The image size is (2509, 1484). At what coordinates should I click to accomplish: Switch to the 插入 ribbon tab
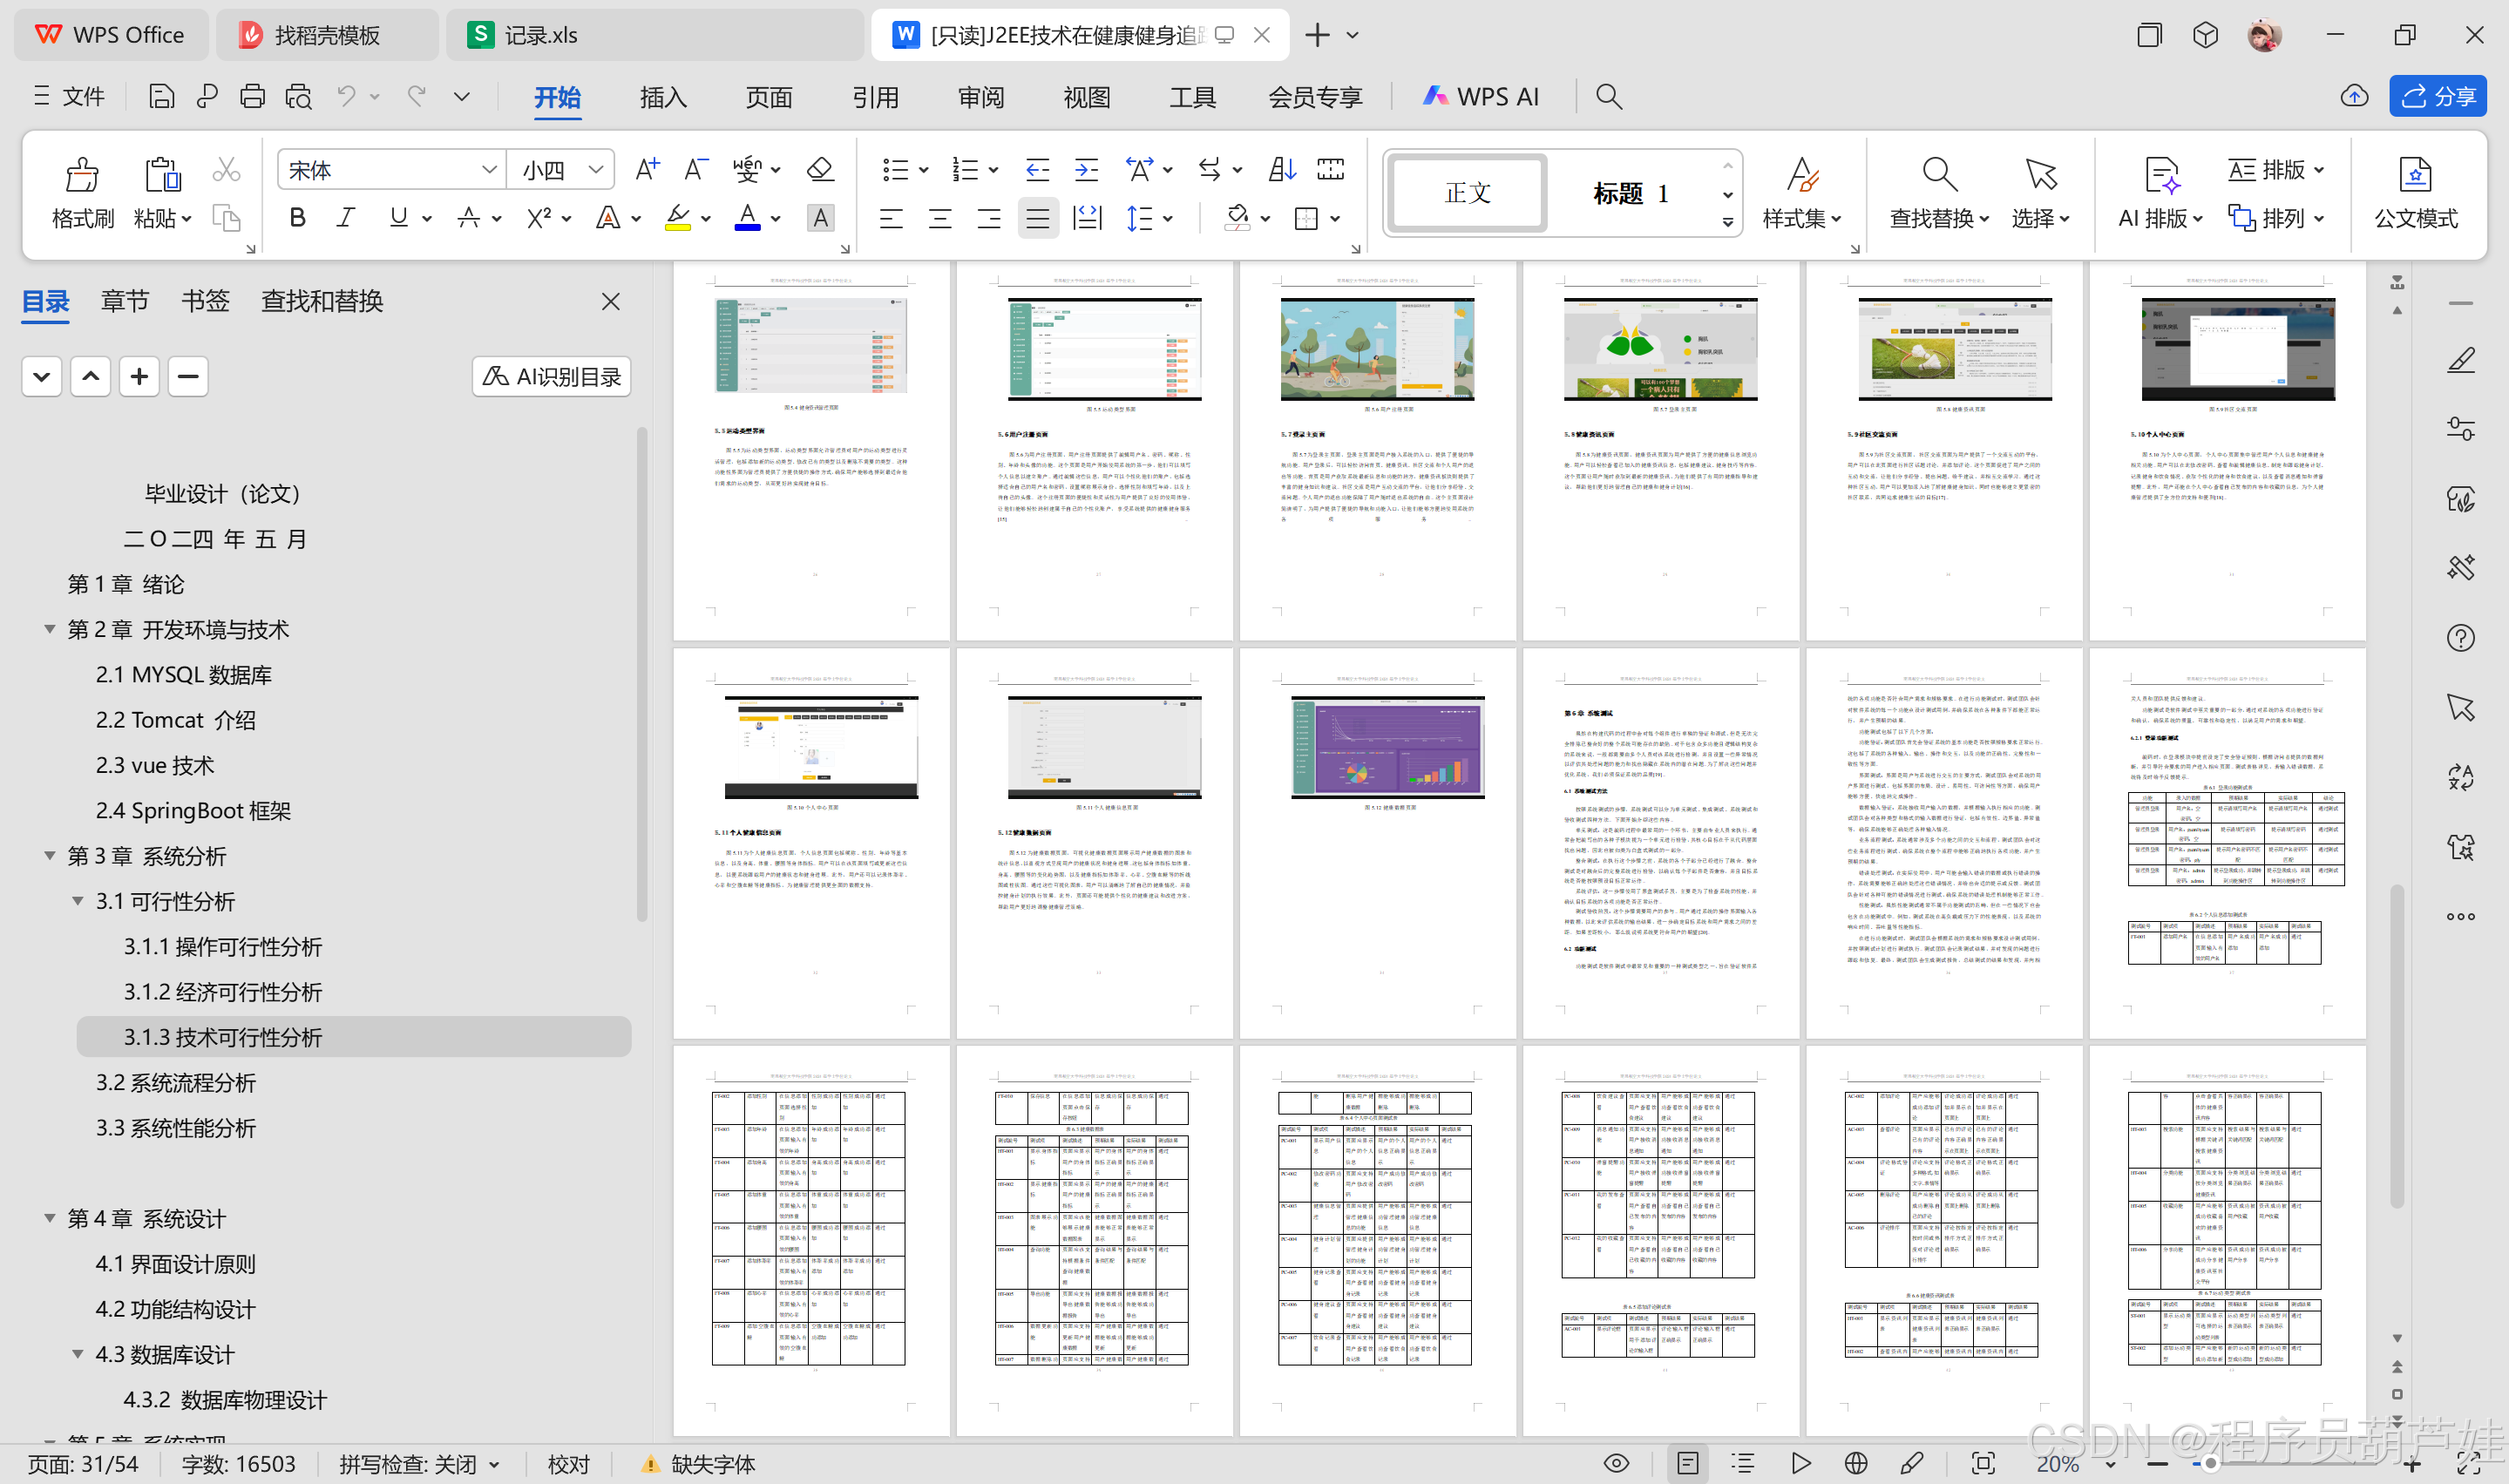pyautogui.click(x=663, y=97)
